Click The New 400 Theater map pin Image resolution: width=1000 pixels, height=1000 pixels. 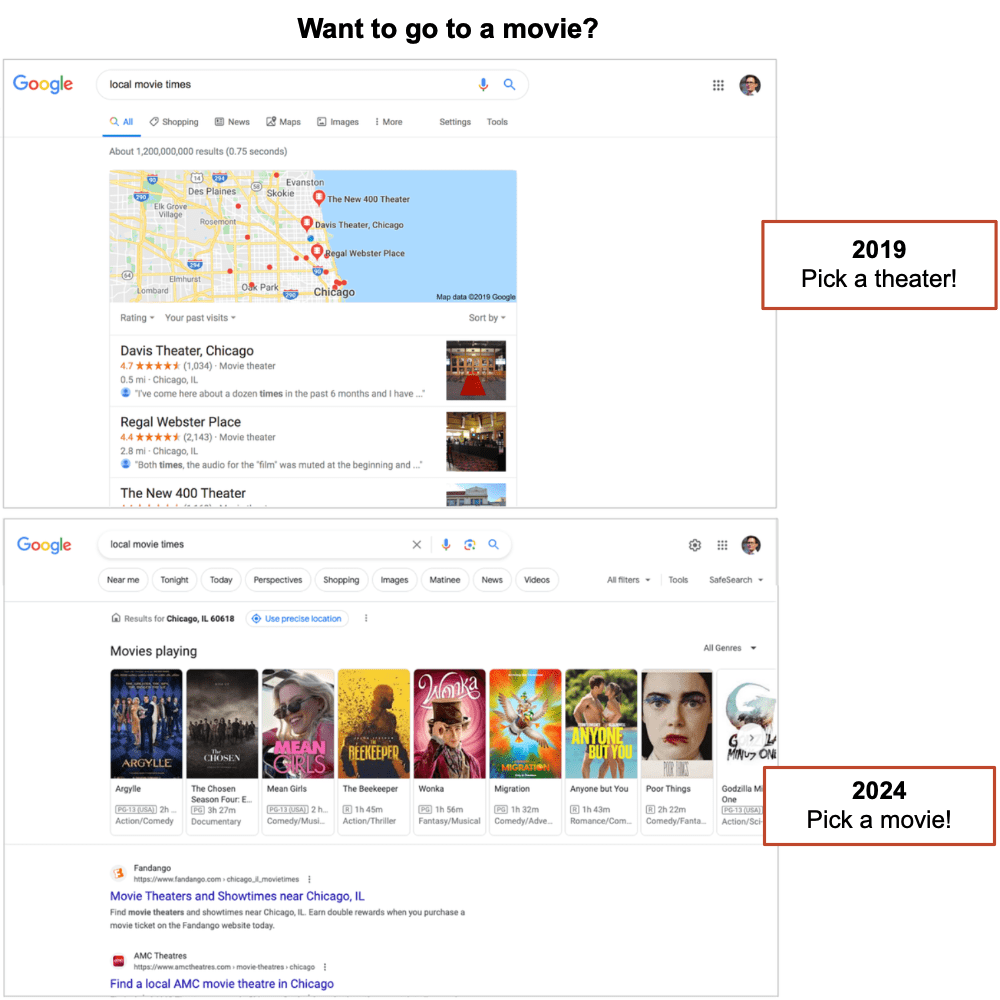click(x=319, y=198)
